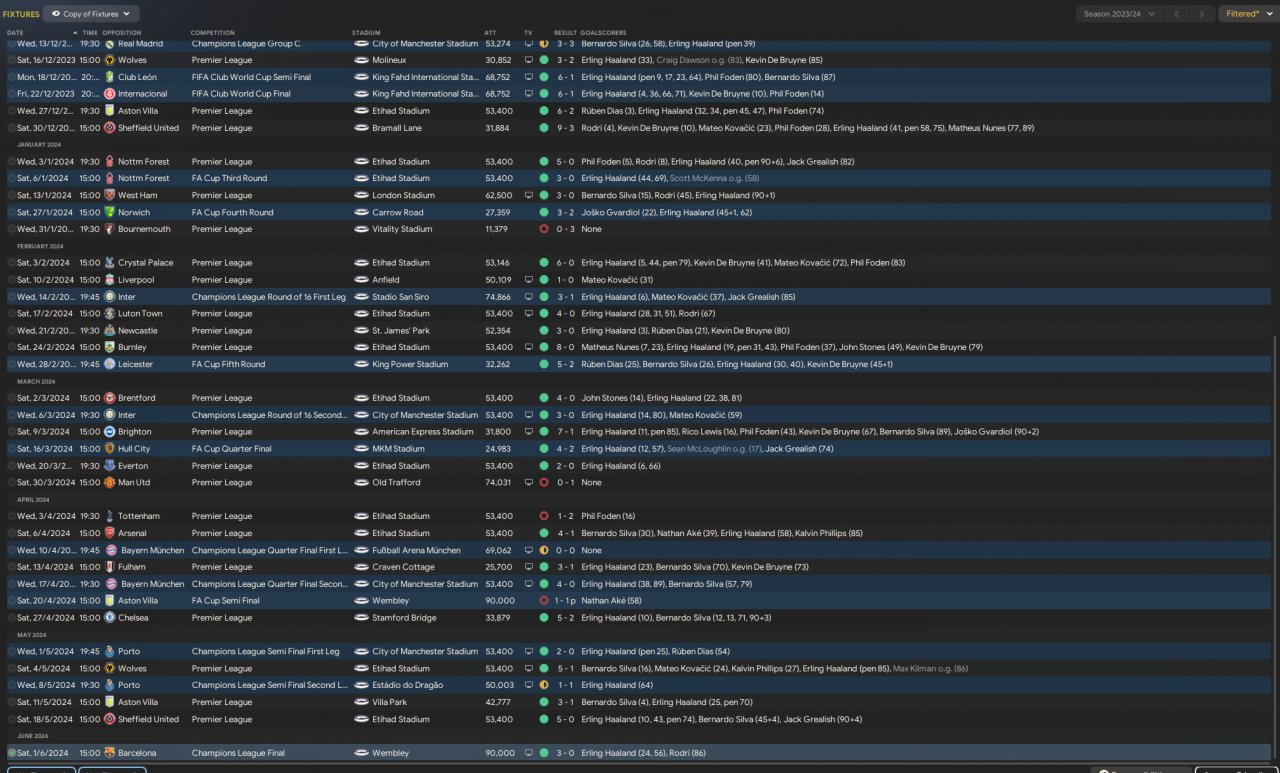Viewport: 1280px width, 773px height.
Task: Click the West Ham club badge
Action: click(109, 195)
